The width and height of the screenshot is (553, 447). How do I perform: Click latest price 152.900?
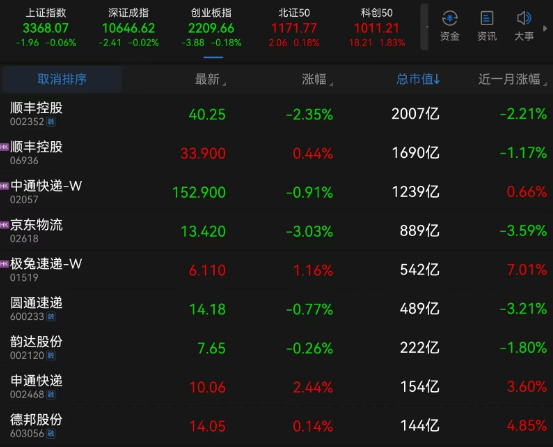tap(199, 193)
